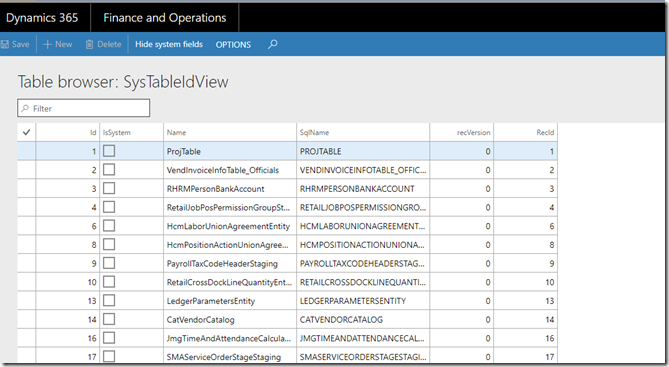Viewport: 669px width, 367px height.
Task: Click the recVersion cell of LedgerParametersEntity row
Action: [462, 301]
